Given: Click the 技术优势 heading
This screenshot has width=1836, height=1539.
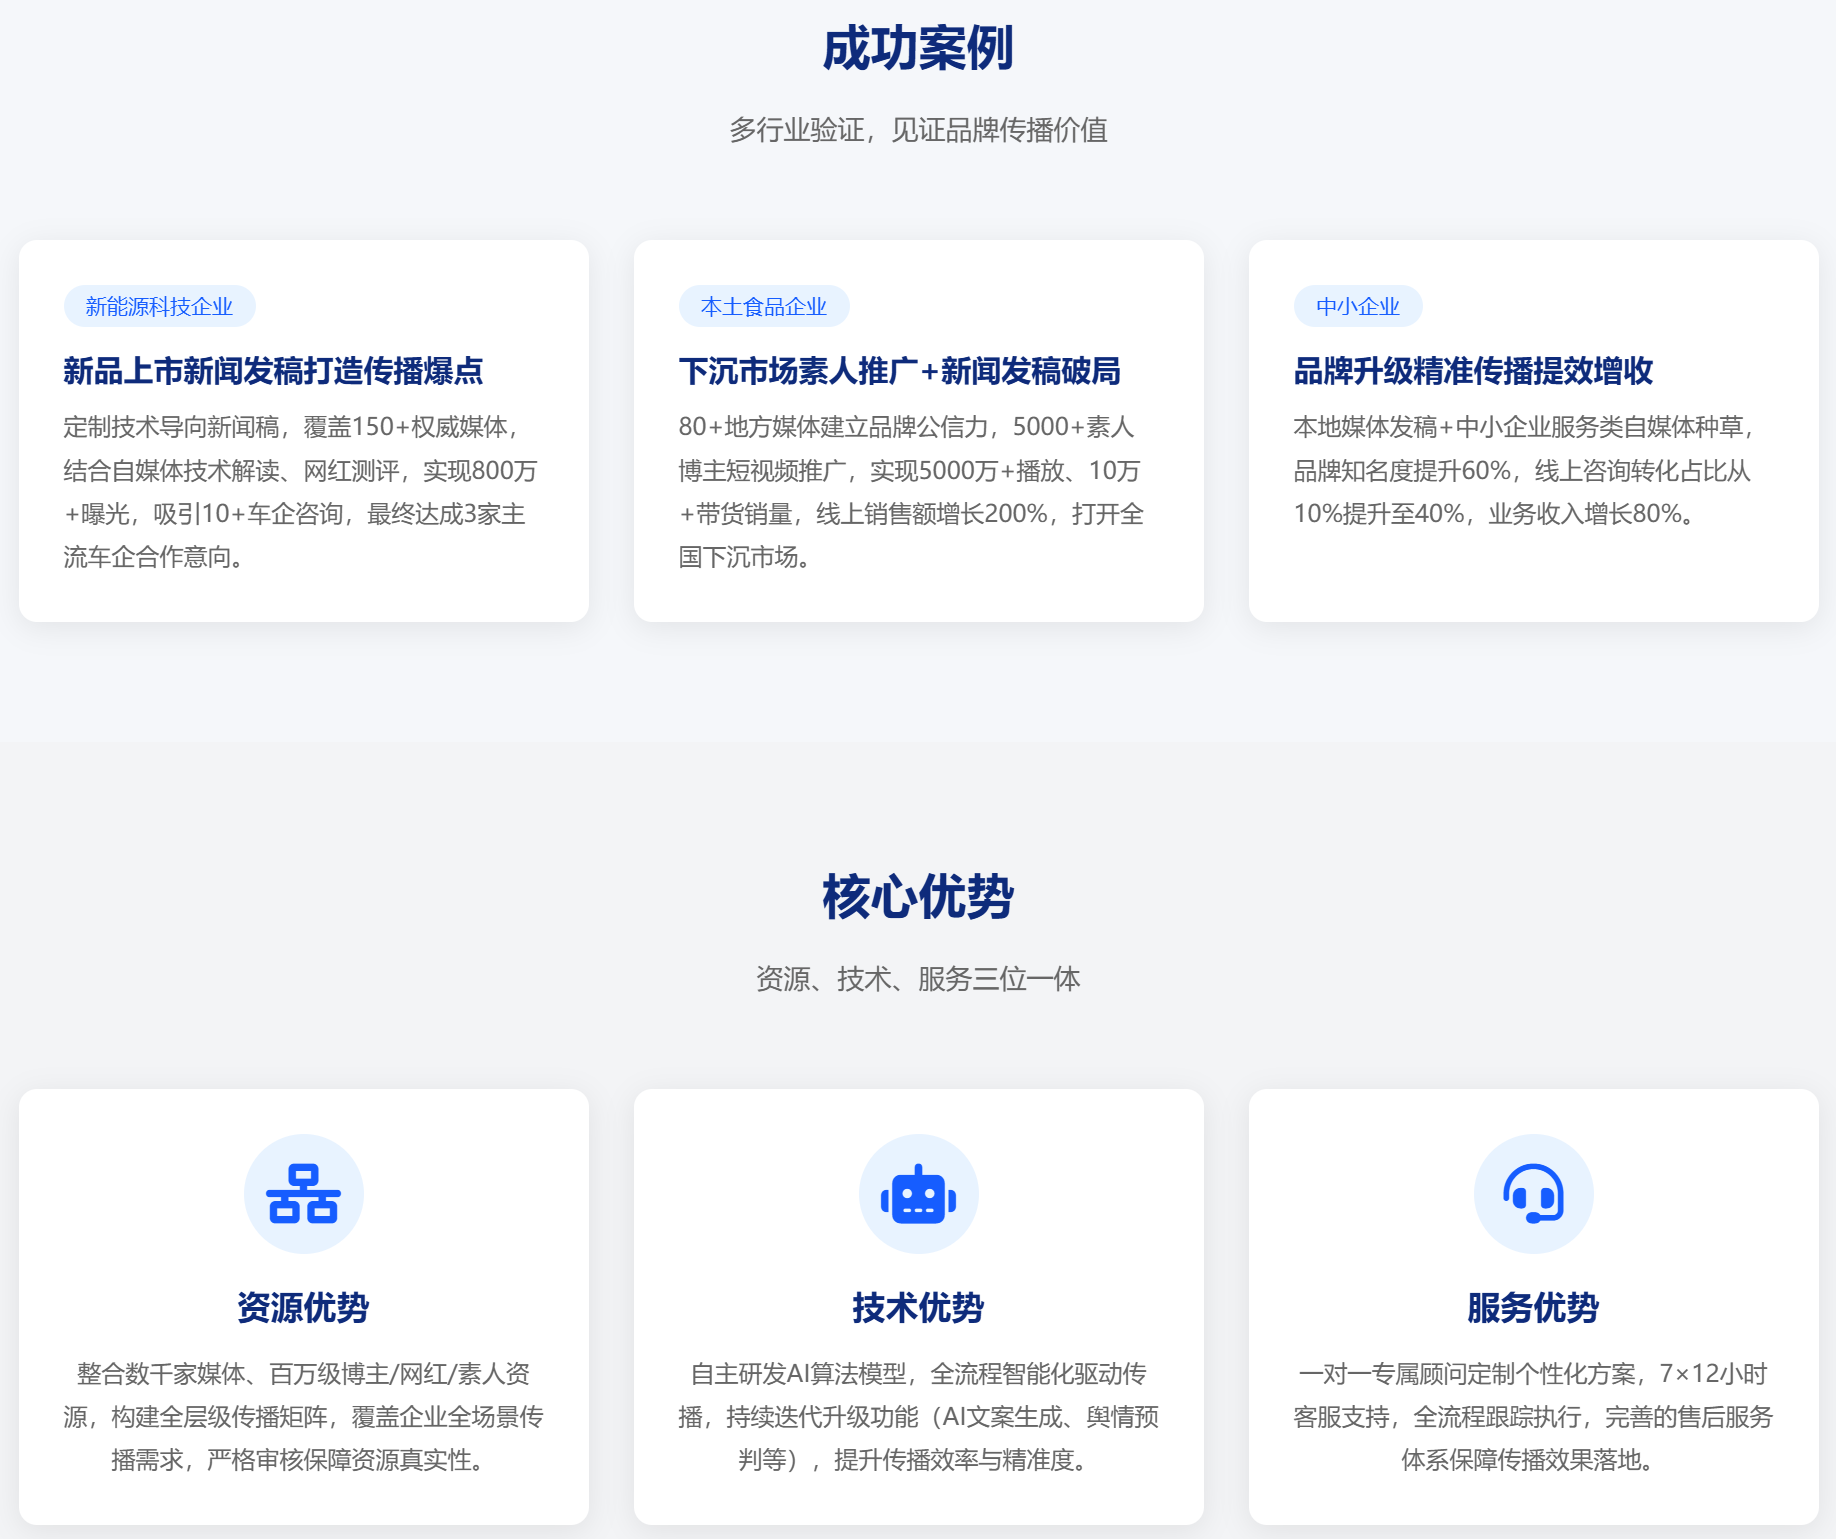Looking at the screenshot, I should click(918, 1307).
